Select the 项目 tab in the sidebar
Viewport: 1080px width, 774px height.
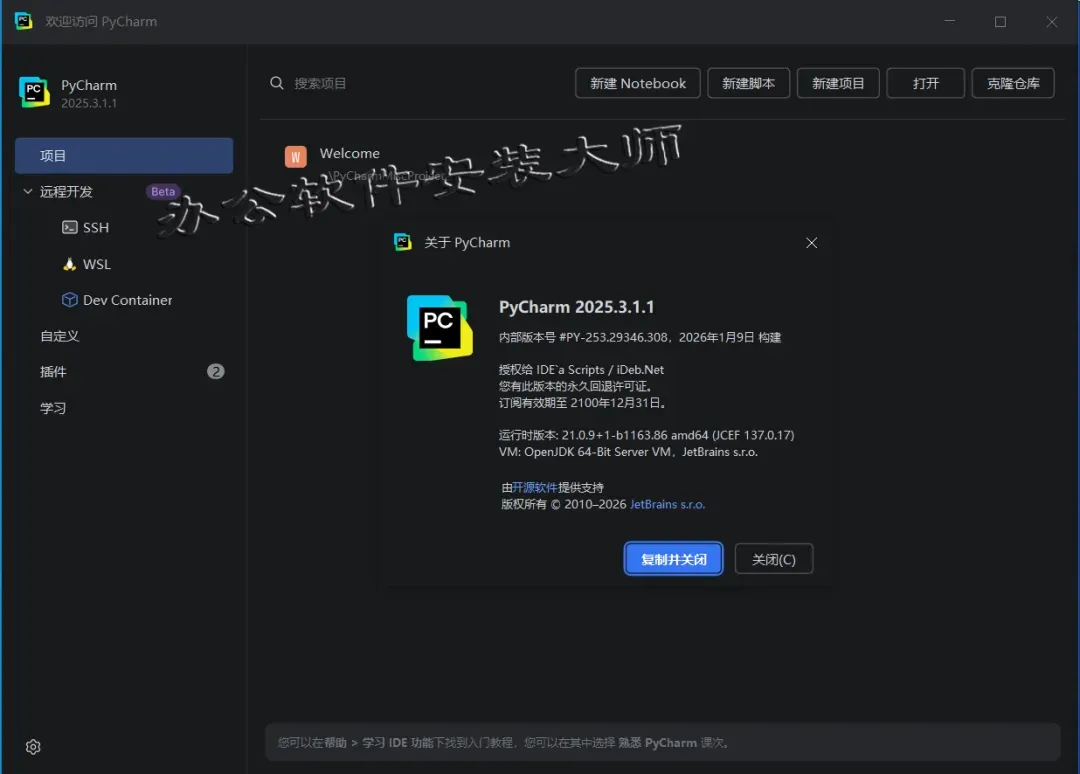[x=124, y=156]
